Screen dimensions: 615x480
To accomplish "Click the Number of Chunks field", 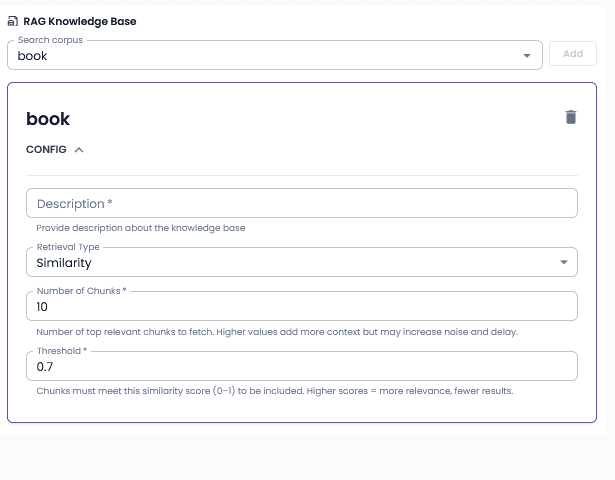I will (302, 306).
